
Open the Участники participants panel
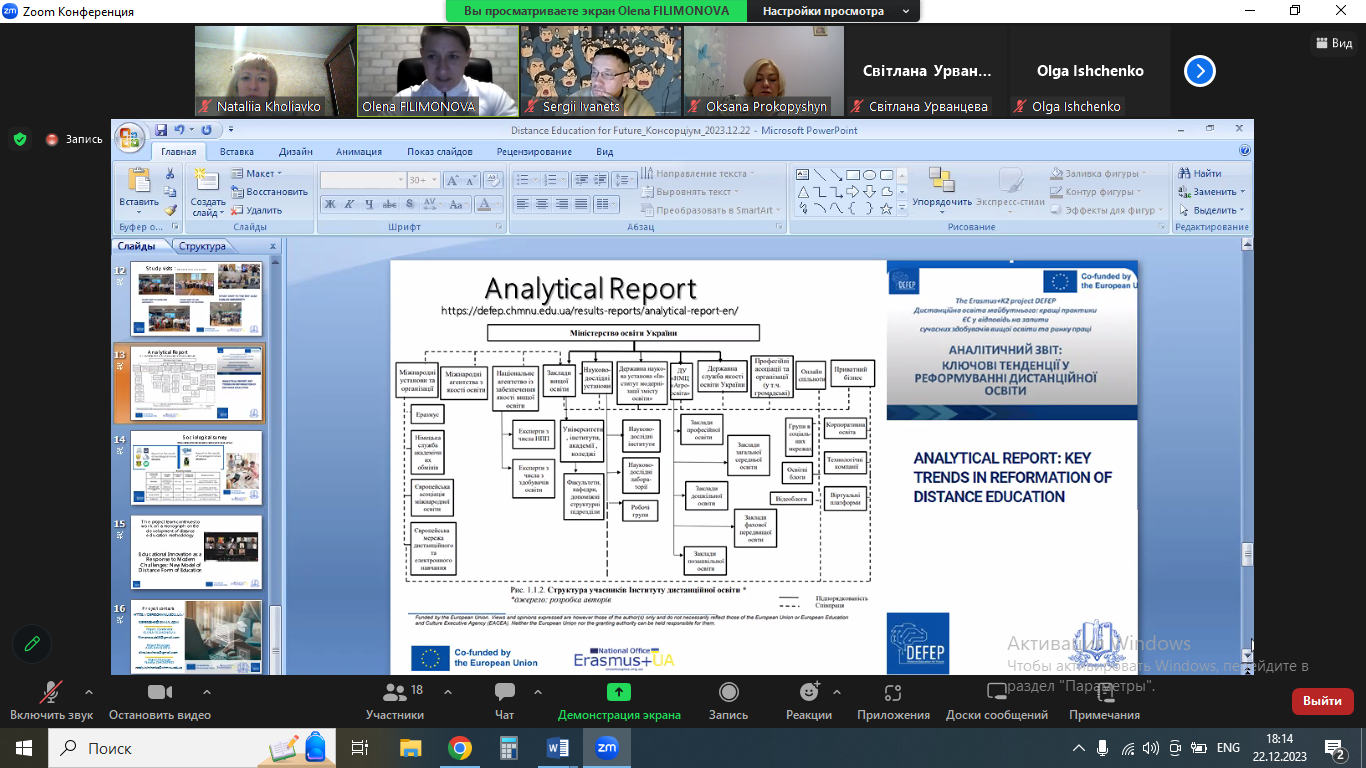[394, 693]
